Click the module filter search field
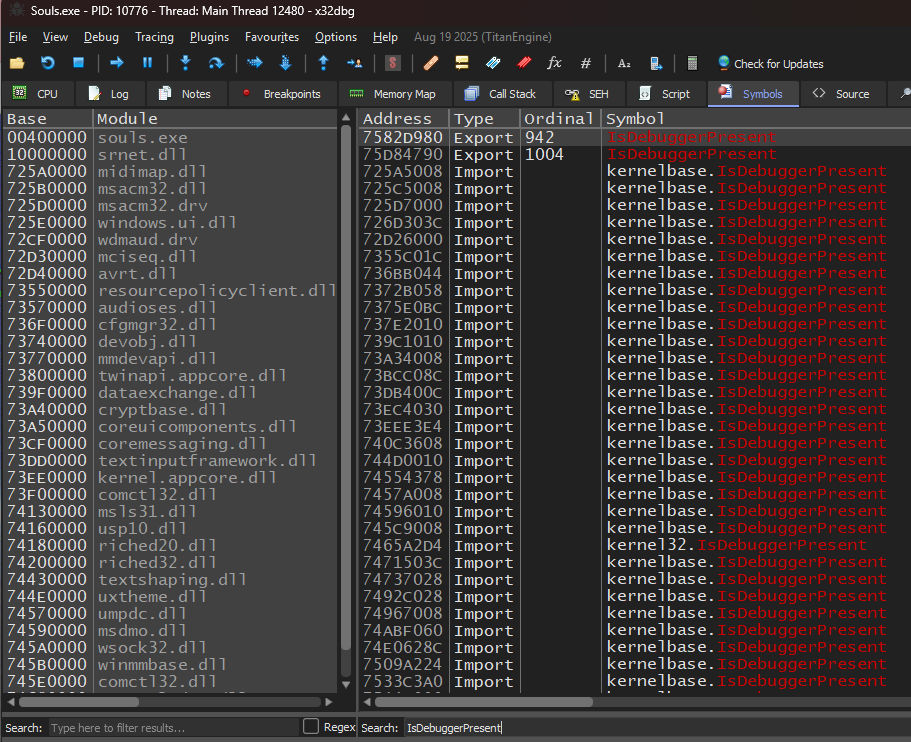The width and height of the screenshot is (911, 742). tap(172, 727)
